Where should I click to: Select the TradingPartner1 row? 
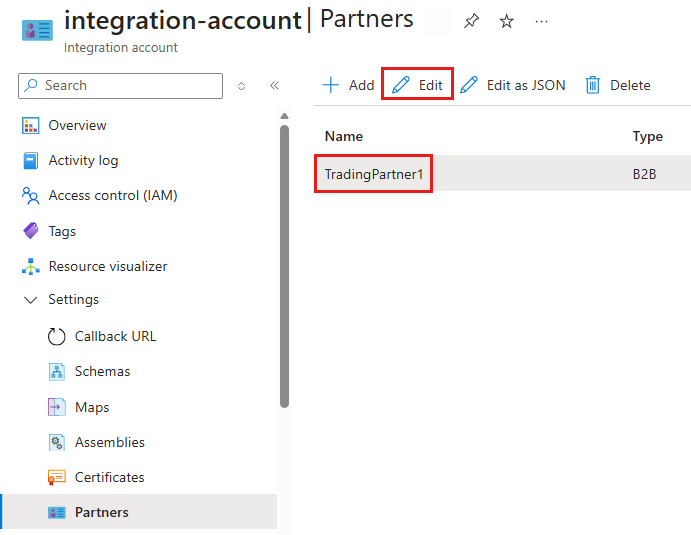(x=374, y=174)
